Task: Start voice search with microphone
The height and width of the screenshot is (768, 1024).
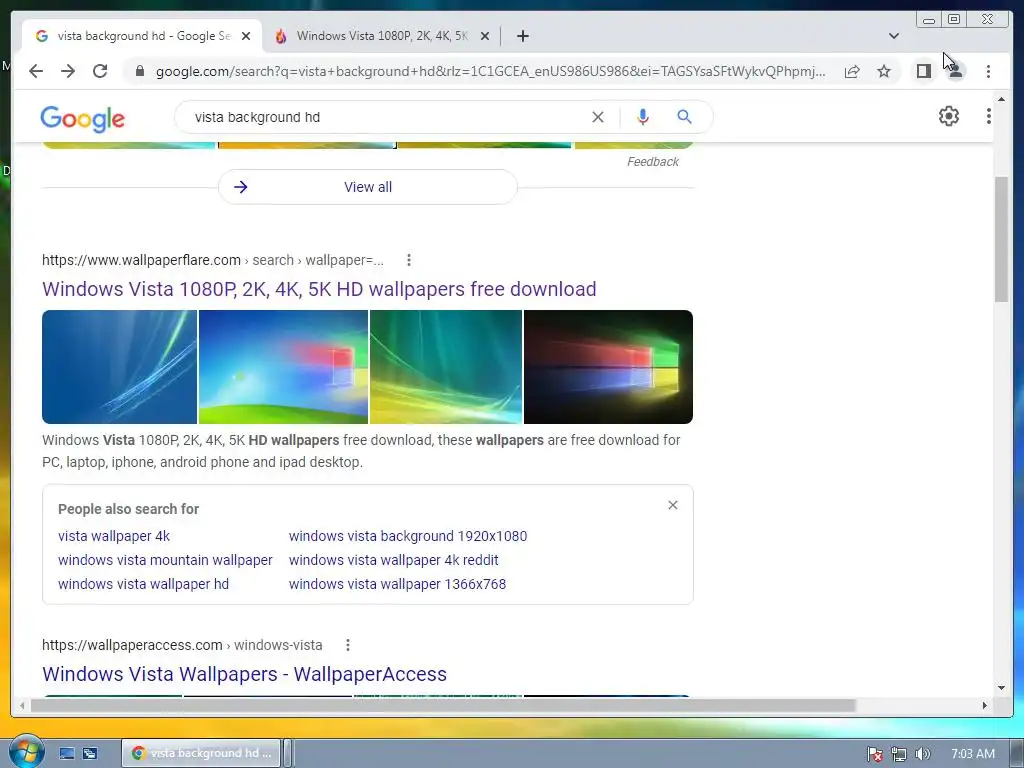Action: [643, 117]
